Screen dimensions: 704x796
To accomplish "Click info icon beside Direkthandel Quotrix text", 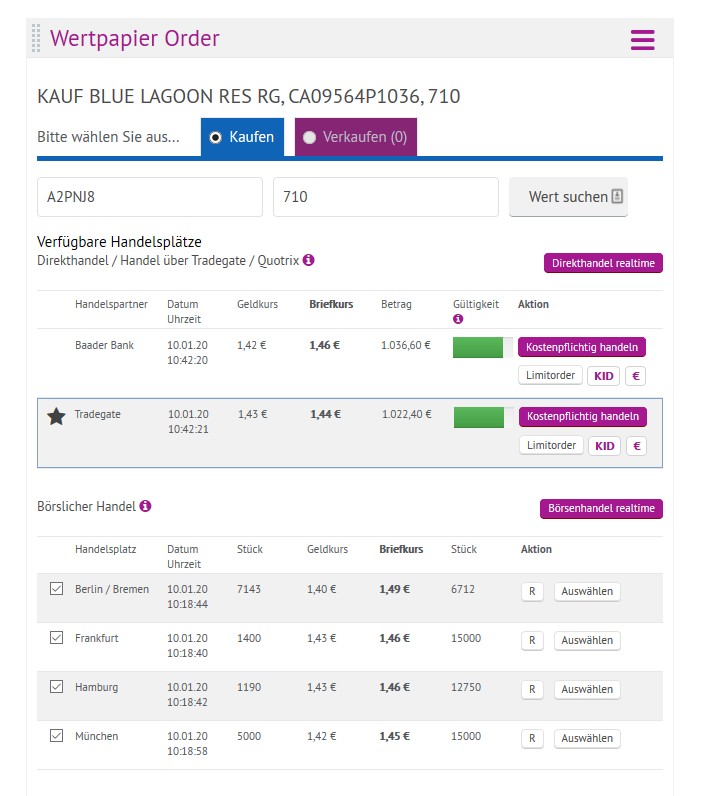I will pos(308,260).
